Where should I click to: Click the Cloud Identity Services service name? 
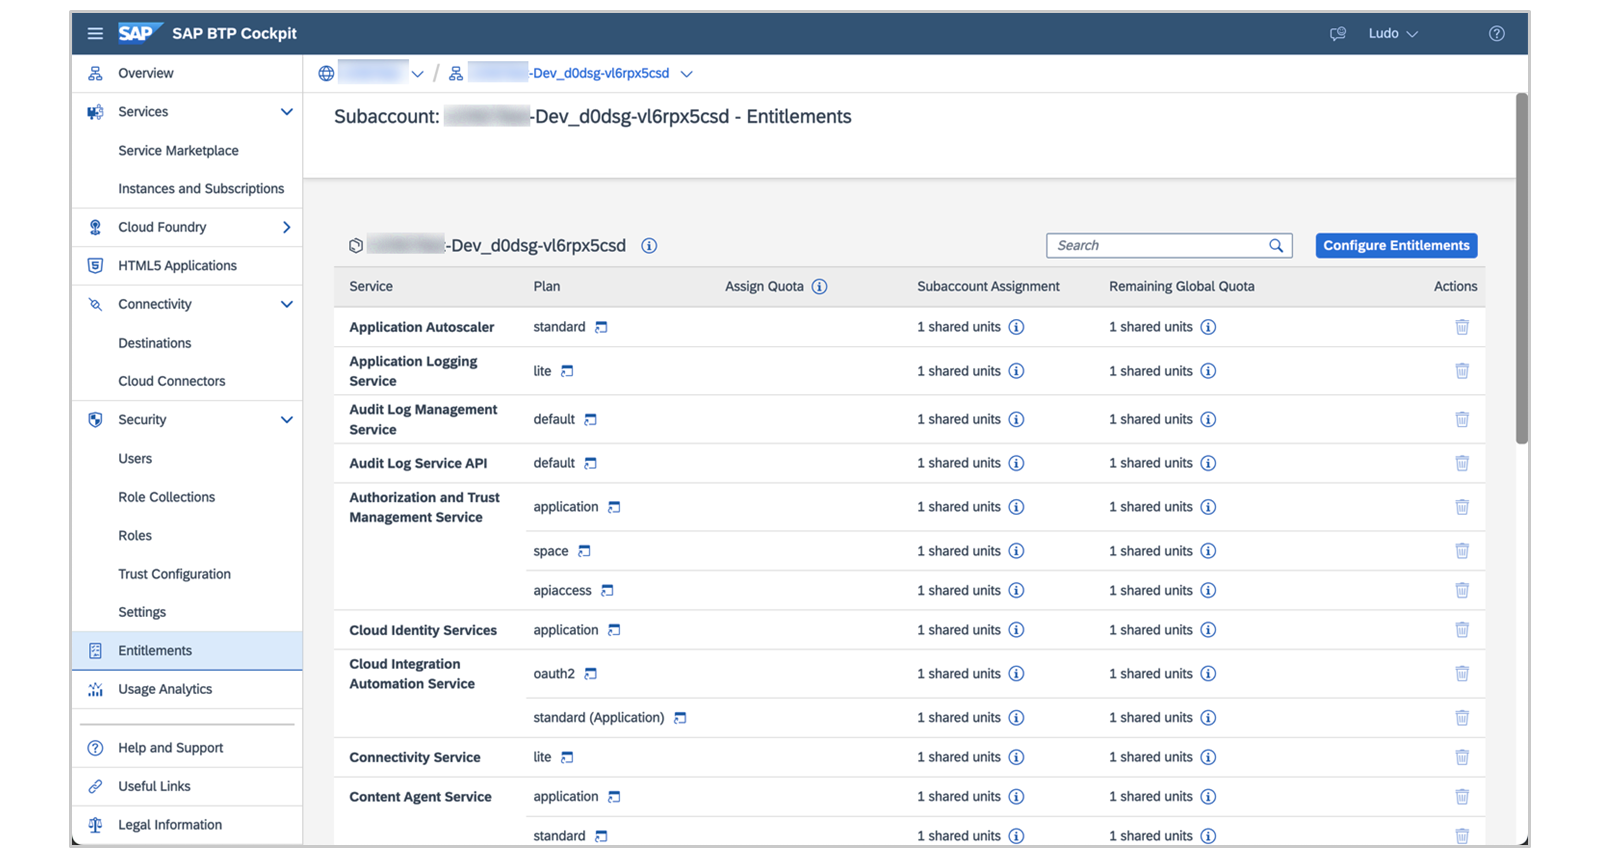(423, 630)
